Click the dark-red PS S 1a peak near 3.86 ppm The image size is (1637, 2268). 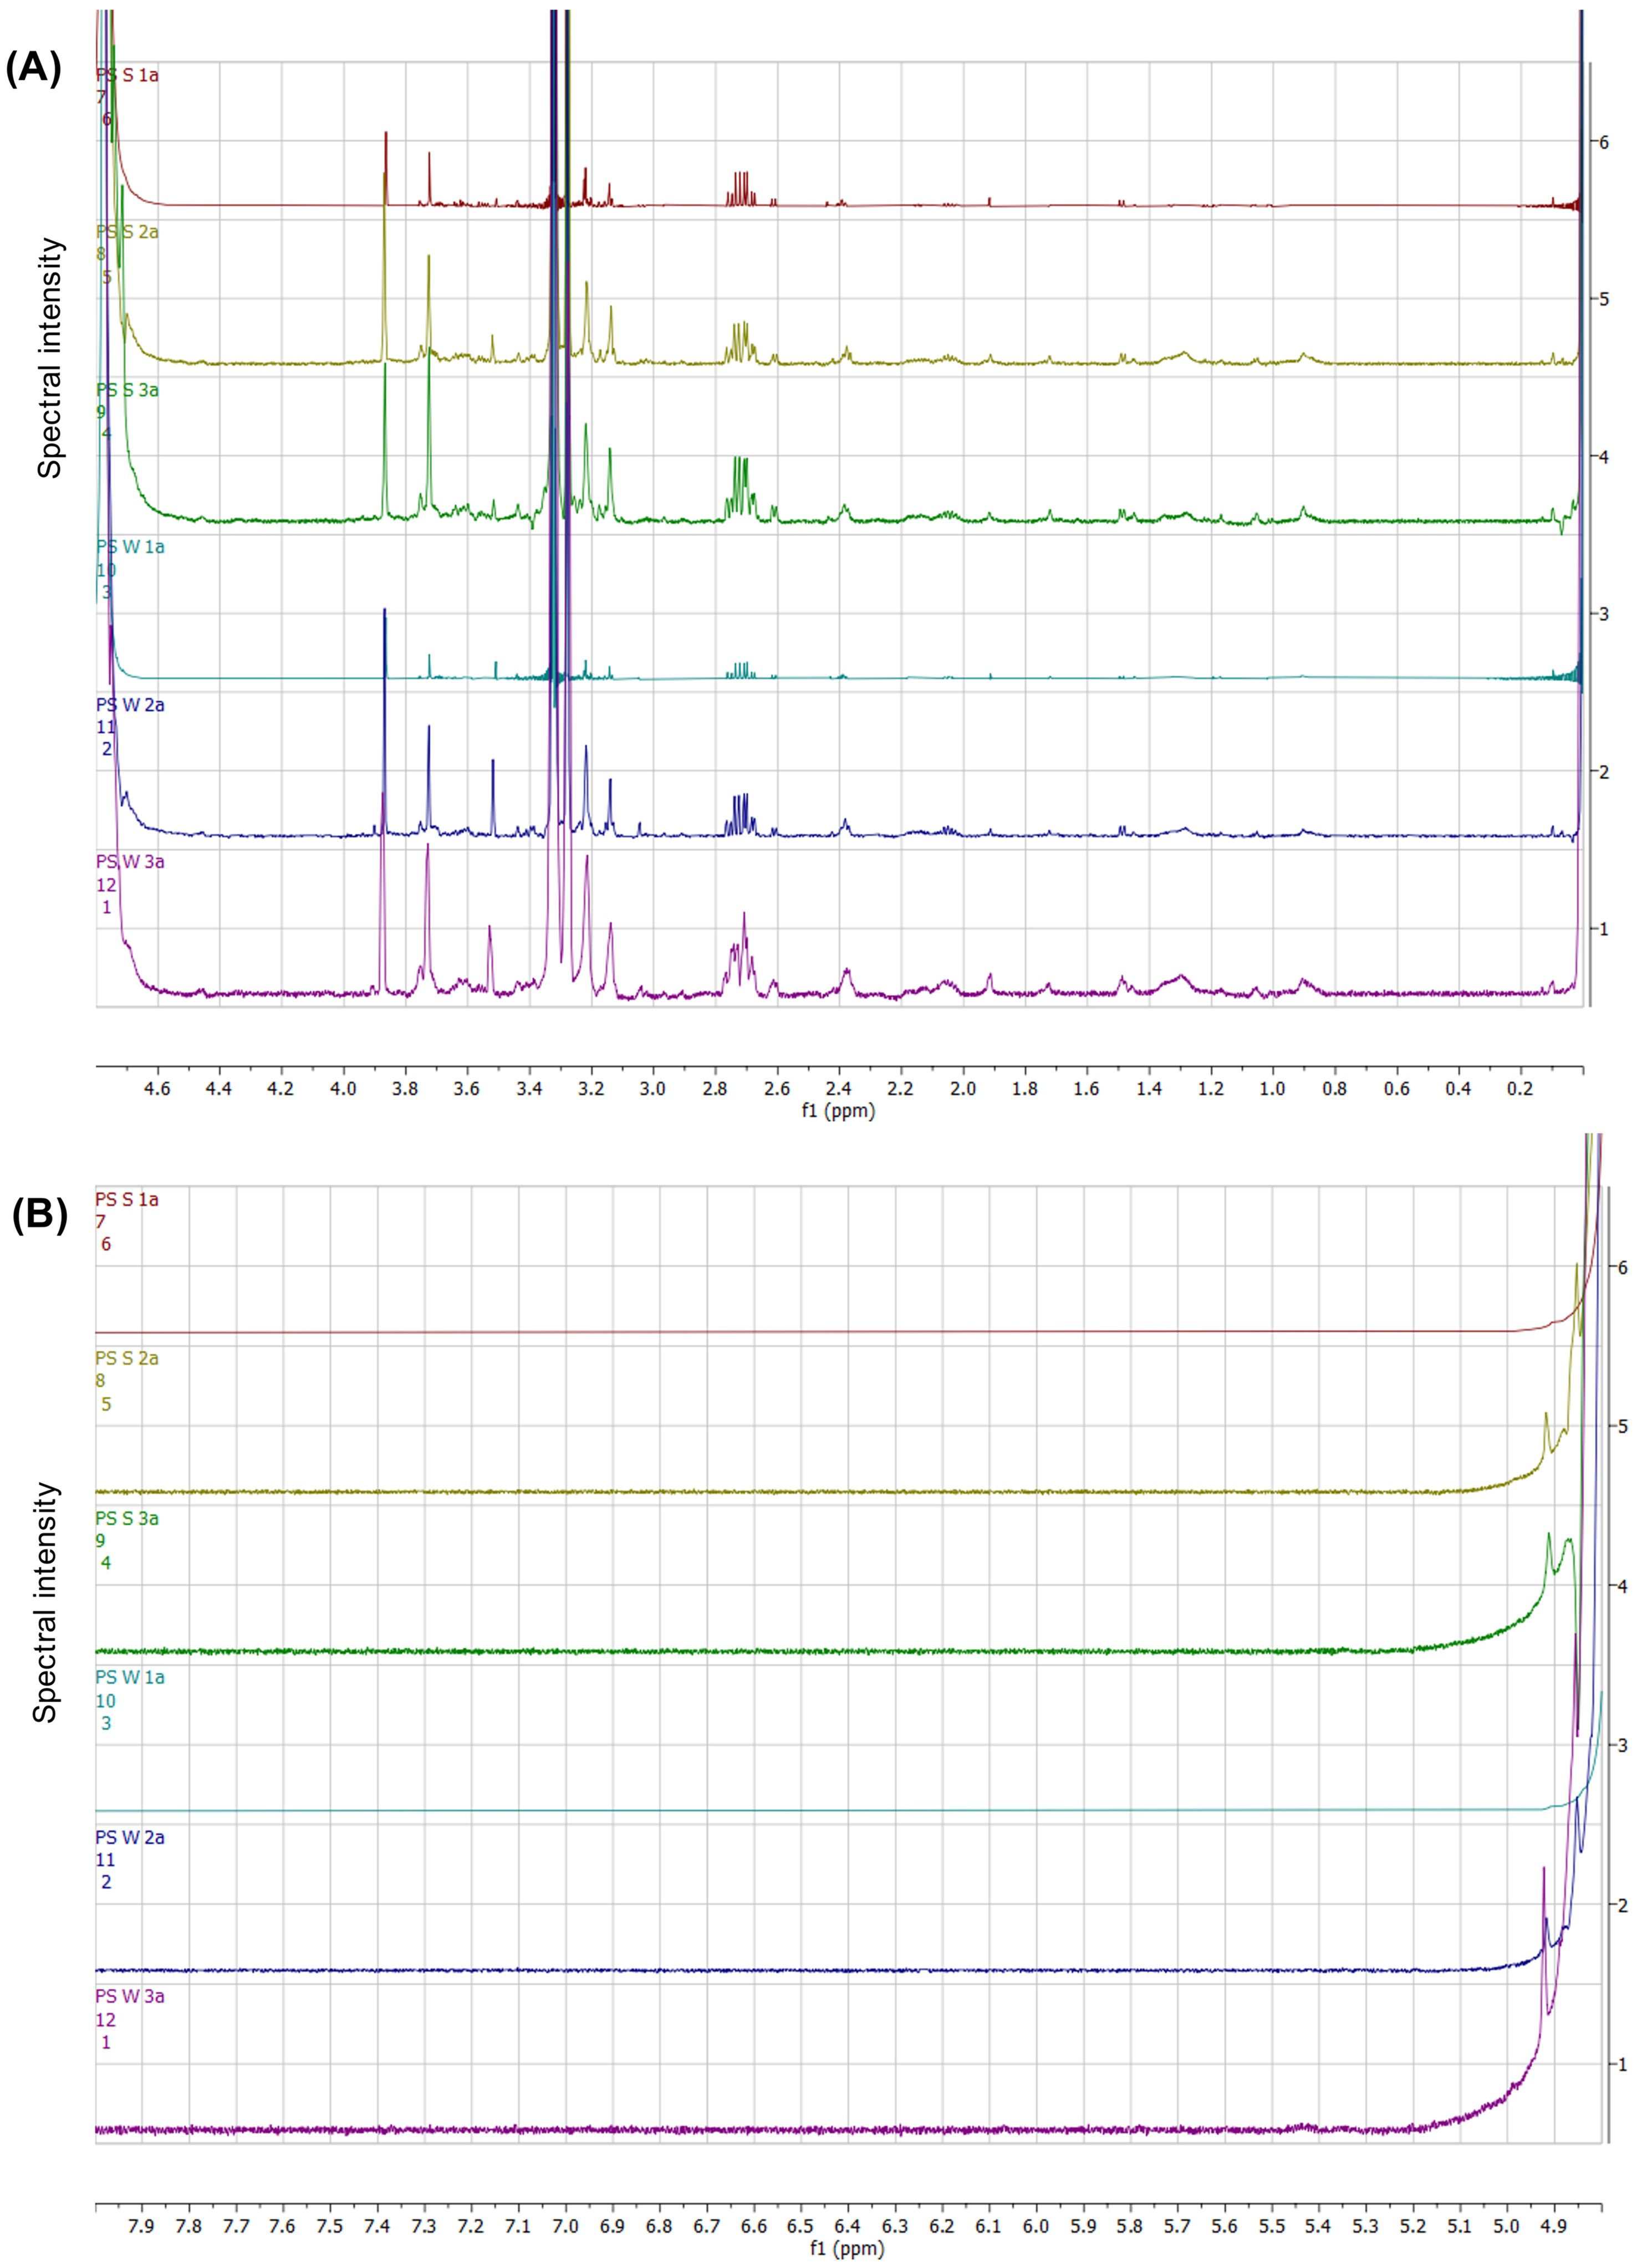[x=385, y=168]
